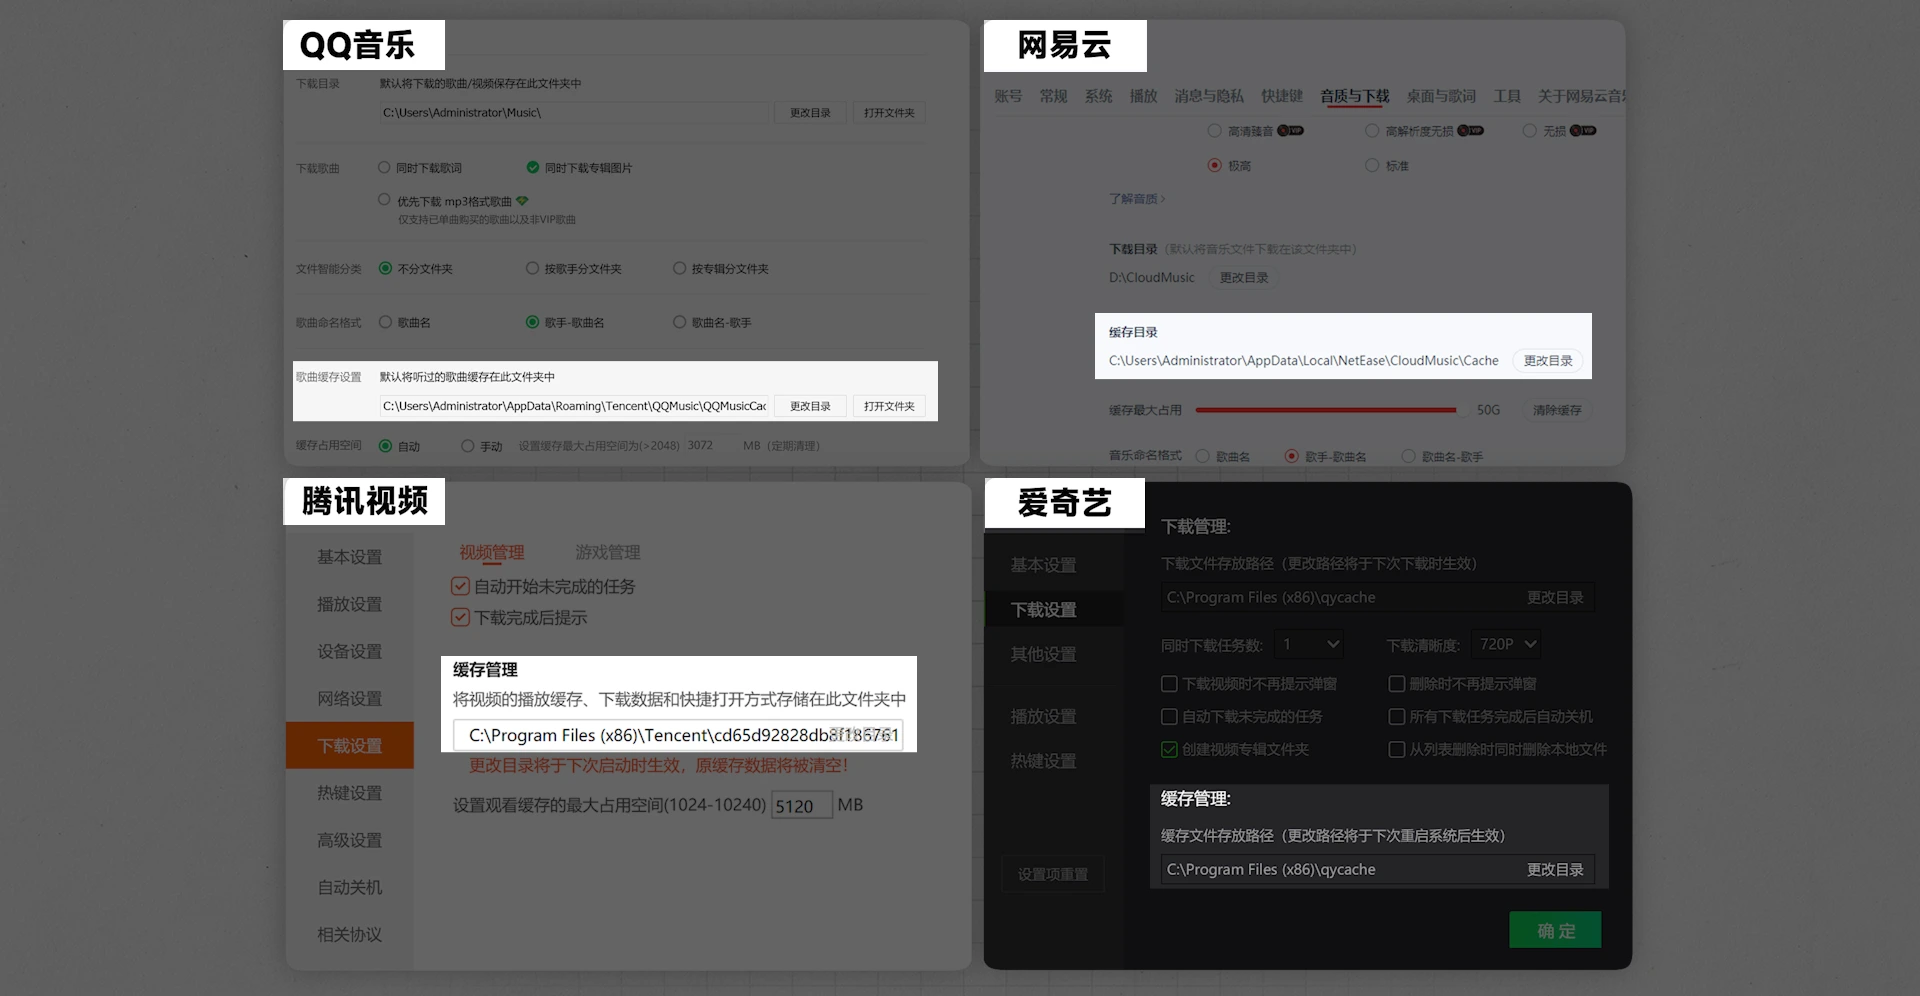
Task: Select 标准 quality in 网易云
Action: 1372,165
